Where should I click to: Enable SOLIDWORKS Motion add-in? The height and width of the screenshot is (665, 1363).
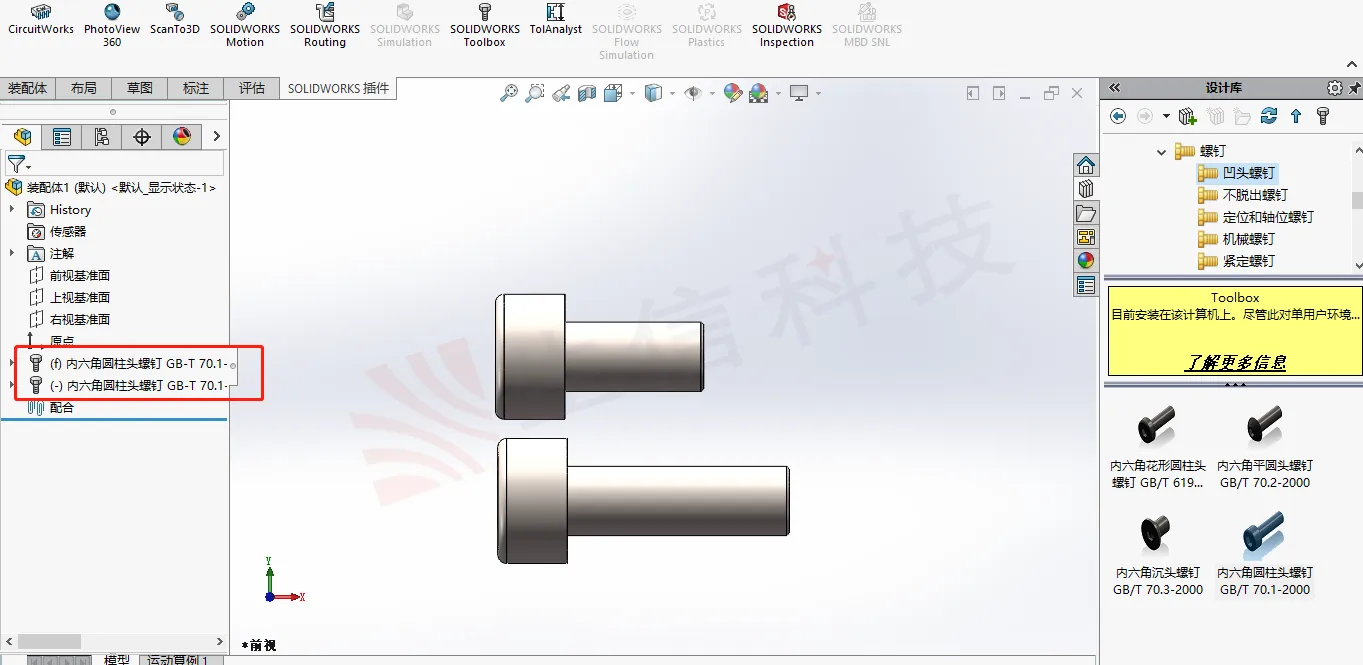point(245,12)
